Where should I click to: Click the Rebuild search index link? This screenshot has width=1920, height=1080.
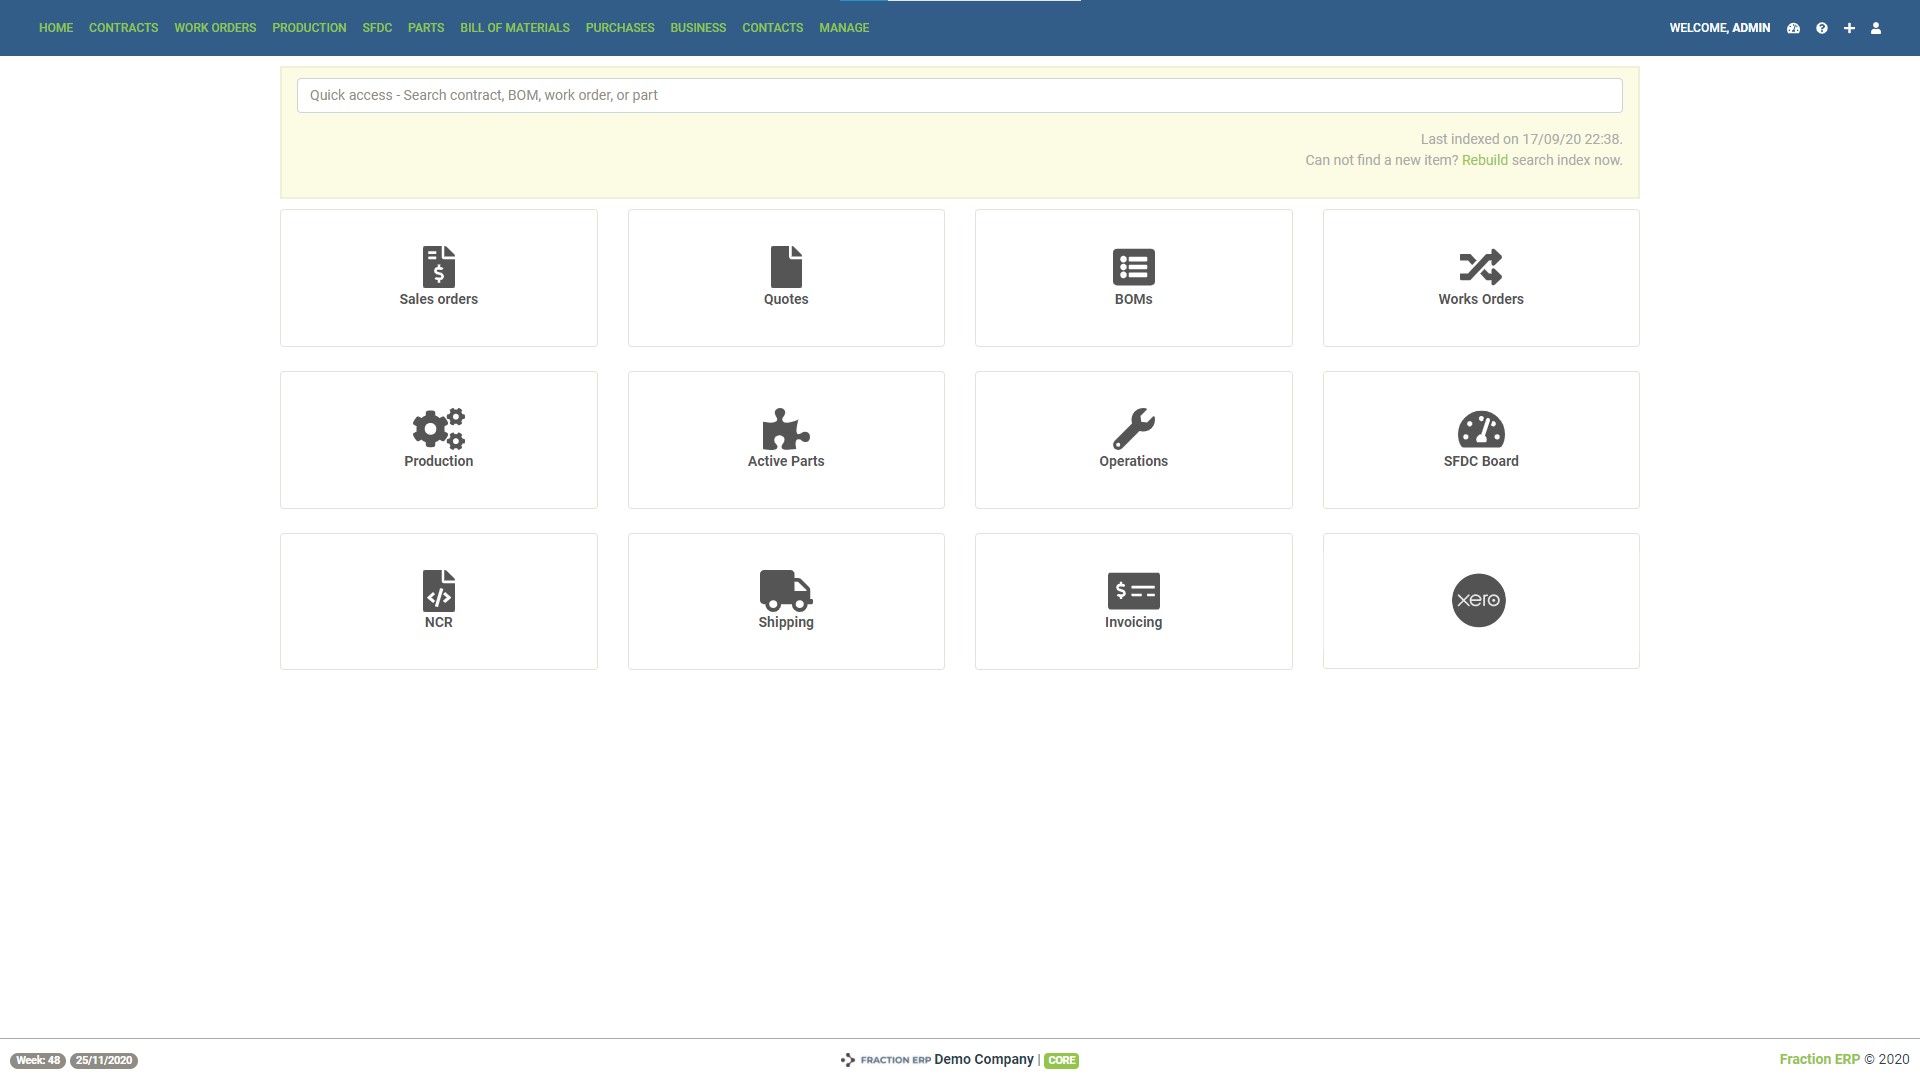pos(1484,160)
